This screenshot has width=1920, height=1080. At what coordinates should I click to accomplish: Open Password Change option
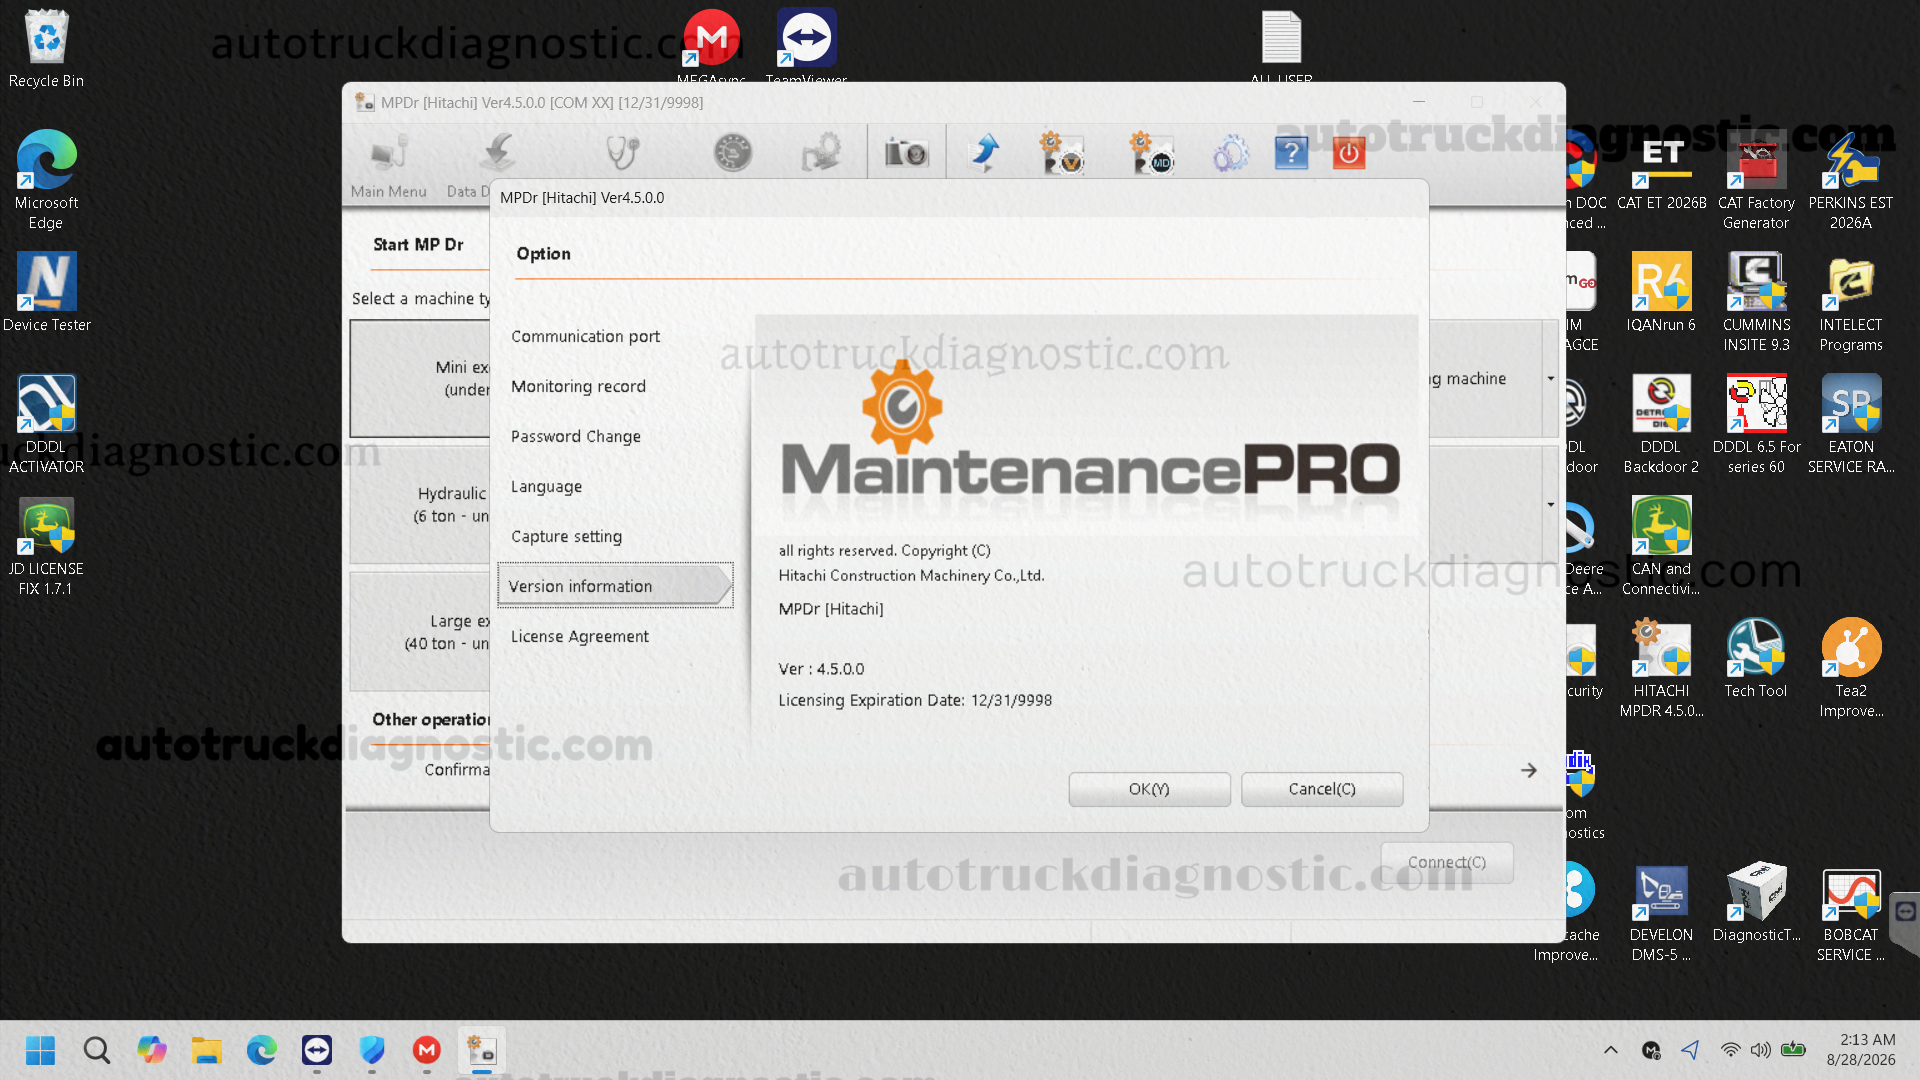575,436
